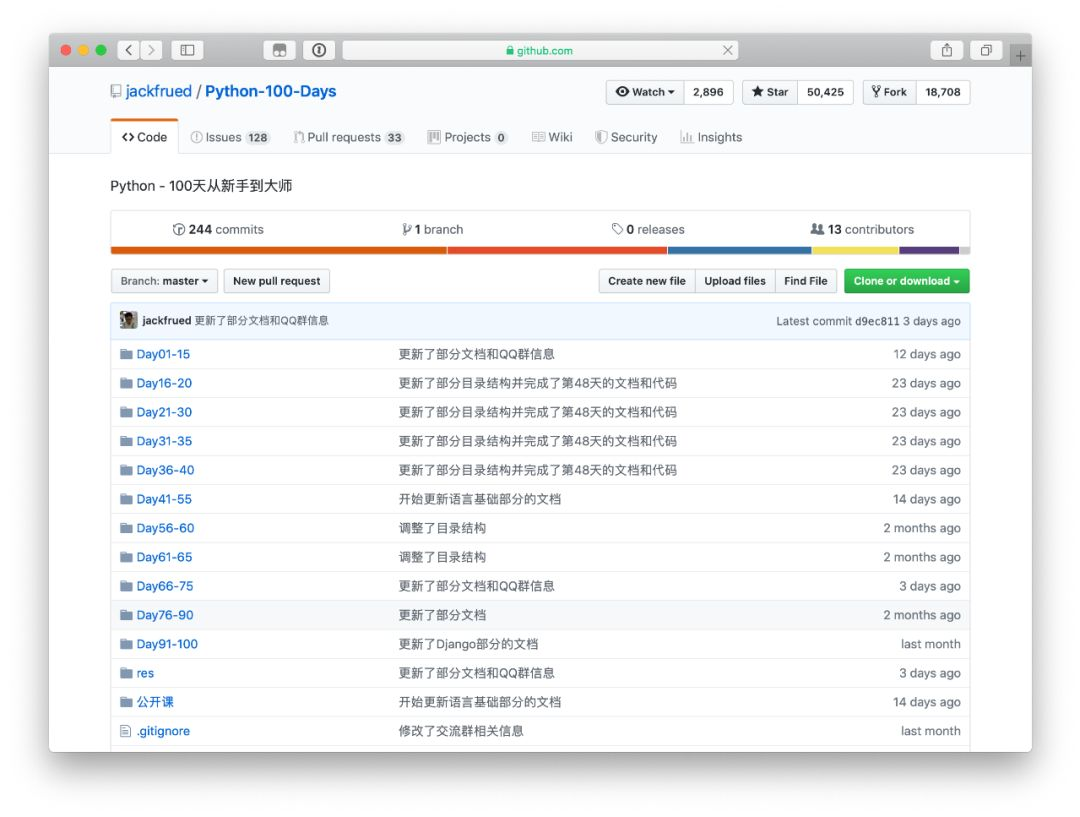Click jackfrued's avatar in the latest commit row
The height and width of the screenshot is (817, 1080).
[128, 320]
